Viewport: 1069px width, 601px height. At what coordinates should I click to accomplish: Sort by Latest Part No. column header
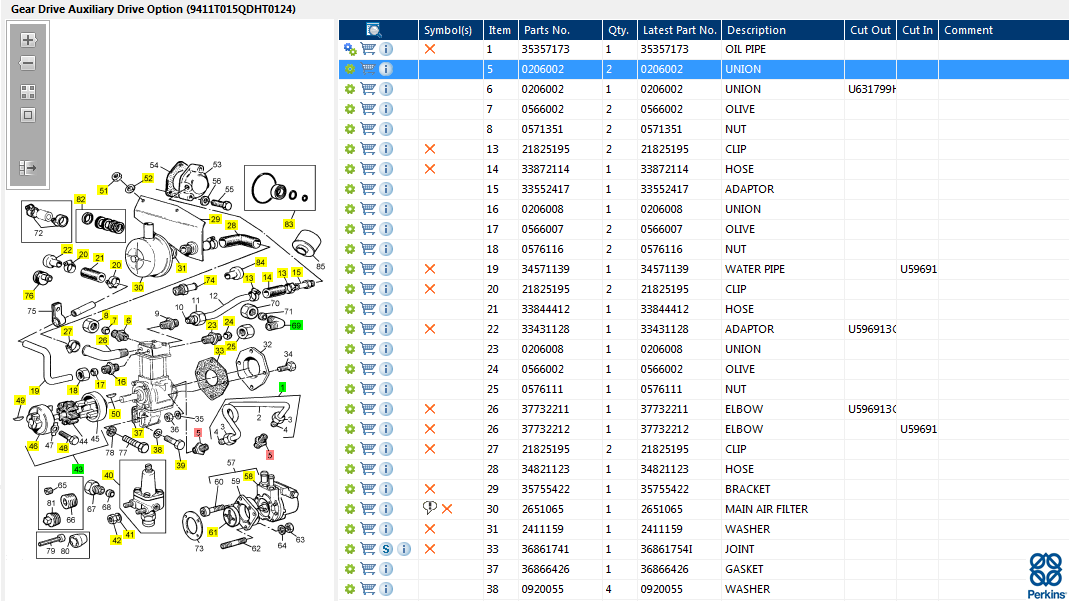680,30
